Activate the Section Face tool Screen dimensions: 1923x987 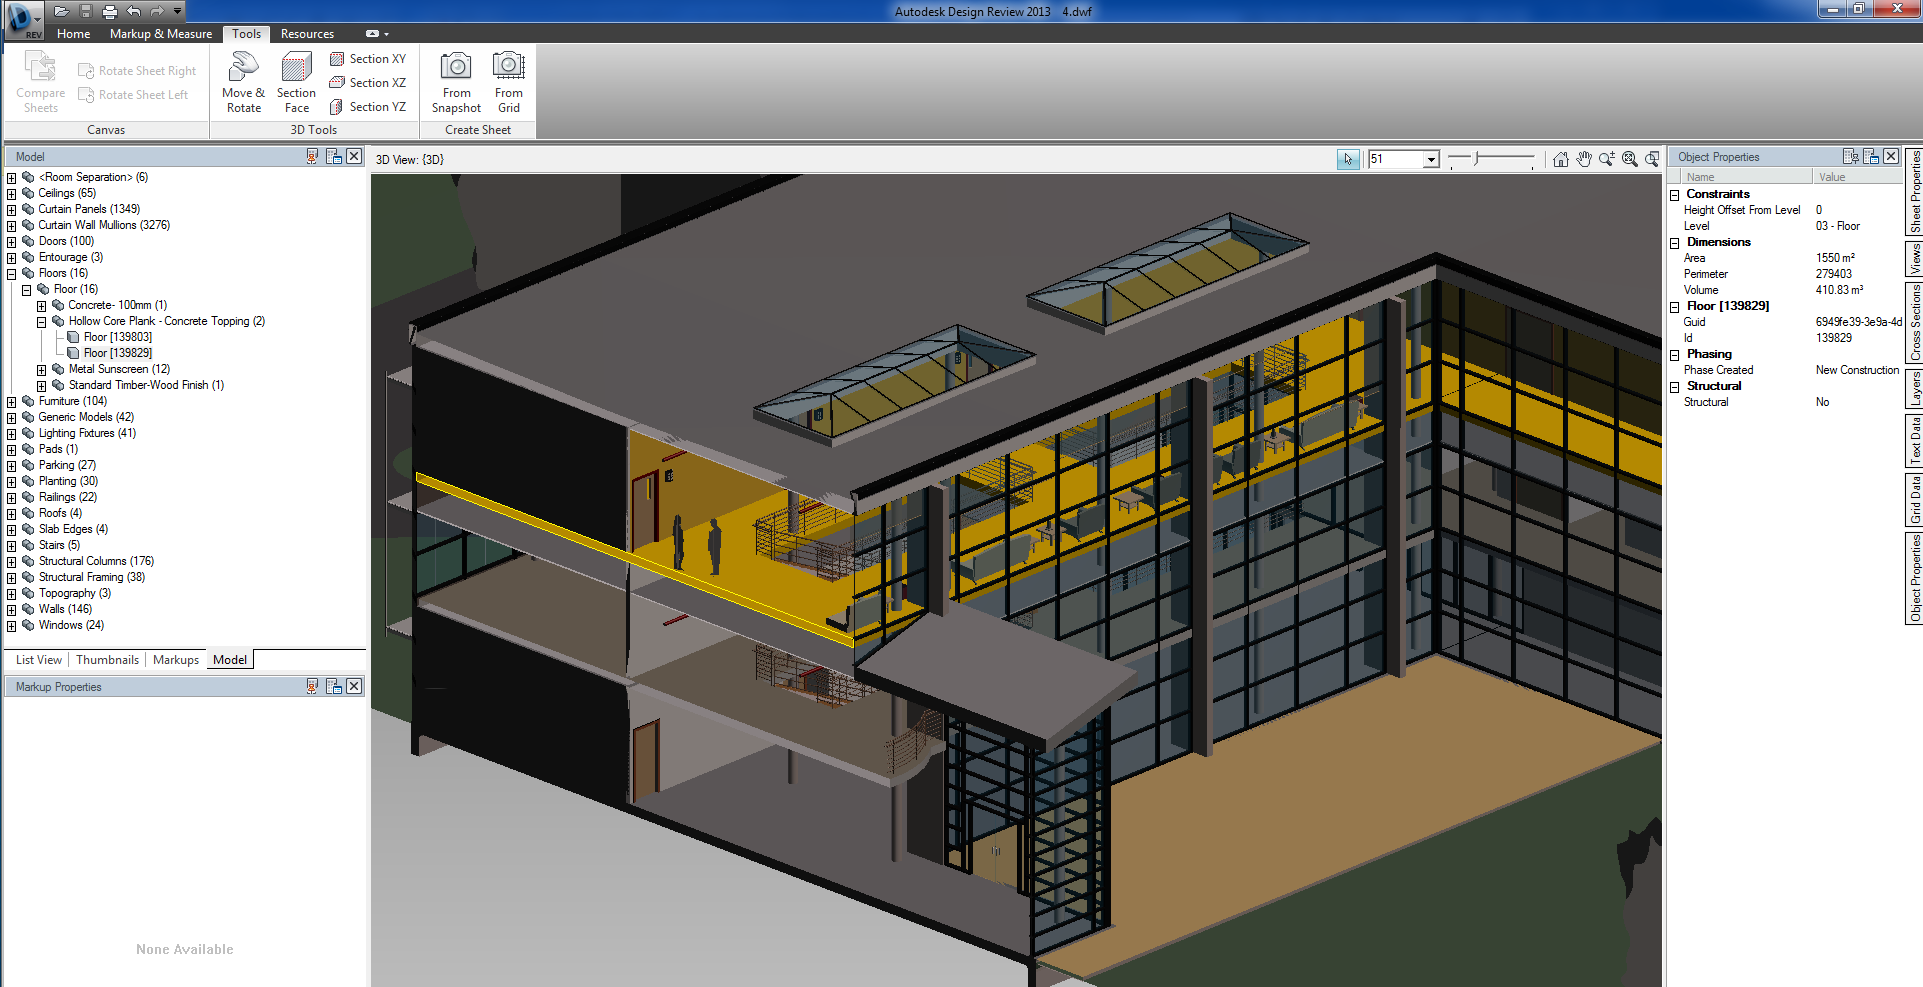[x=296, y=82]
